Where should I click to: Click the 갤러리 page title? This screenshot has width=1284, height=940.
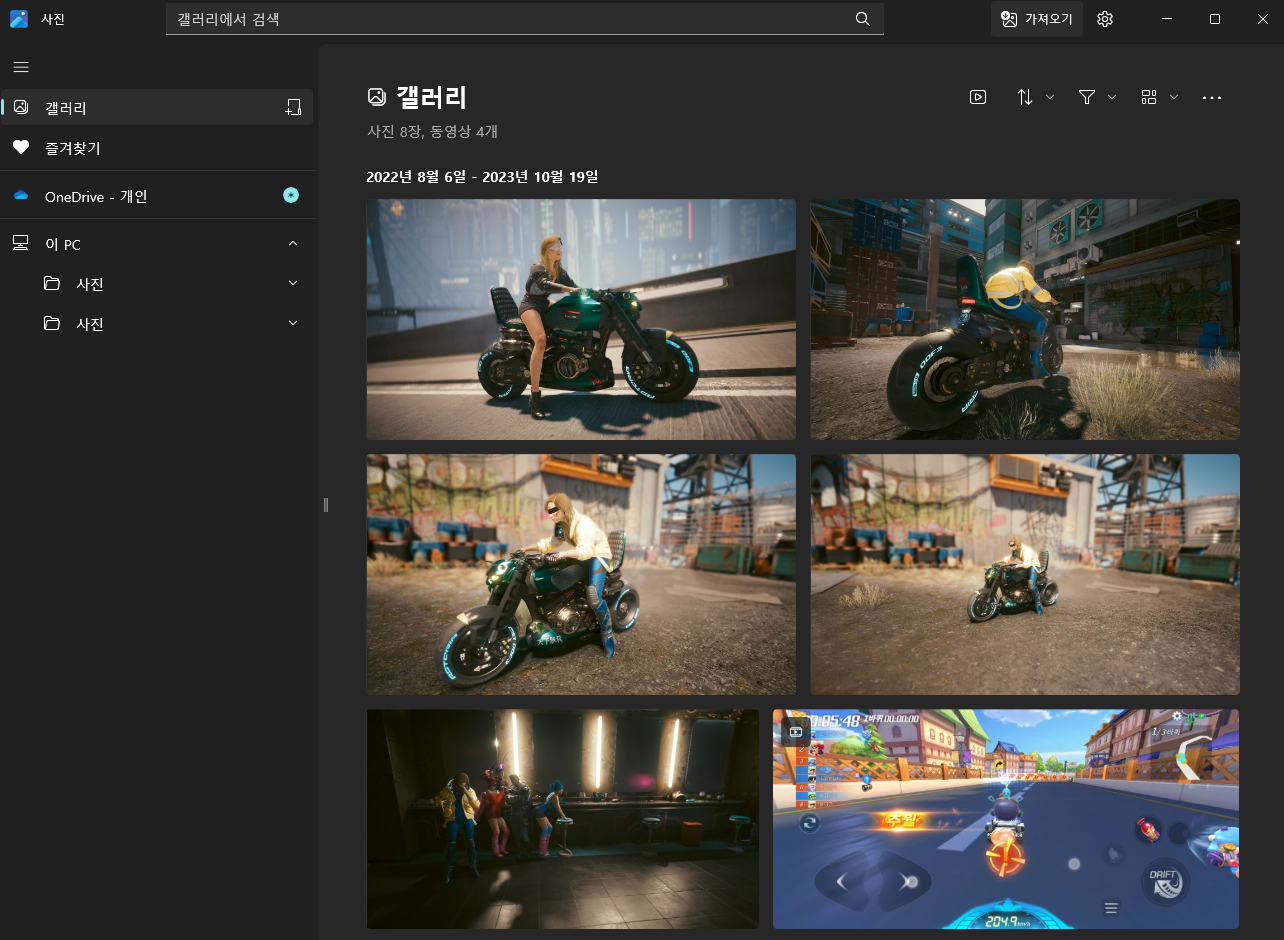point(432,97)
